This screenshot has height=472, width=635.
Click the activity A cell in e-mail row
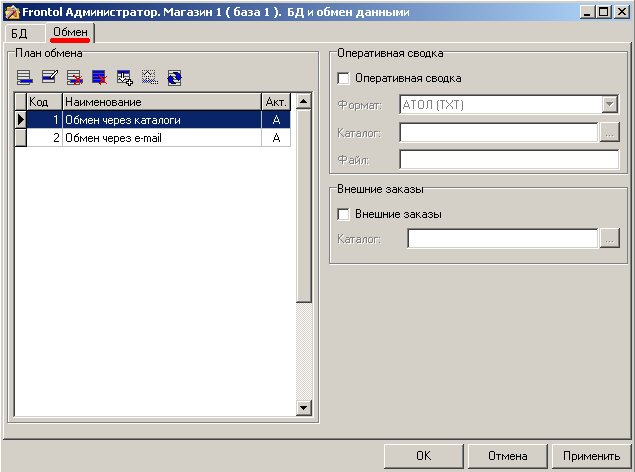click(276, 138)
